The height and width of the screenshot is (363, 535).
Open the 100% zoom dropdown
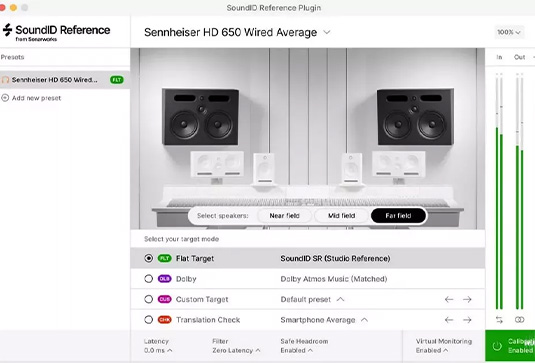click(x=509, y=32)
